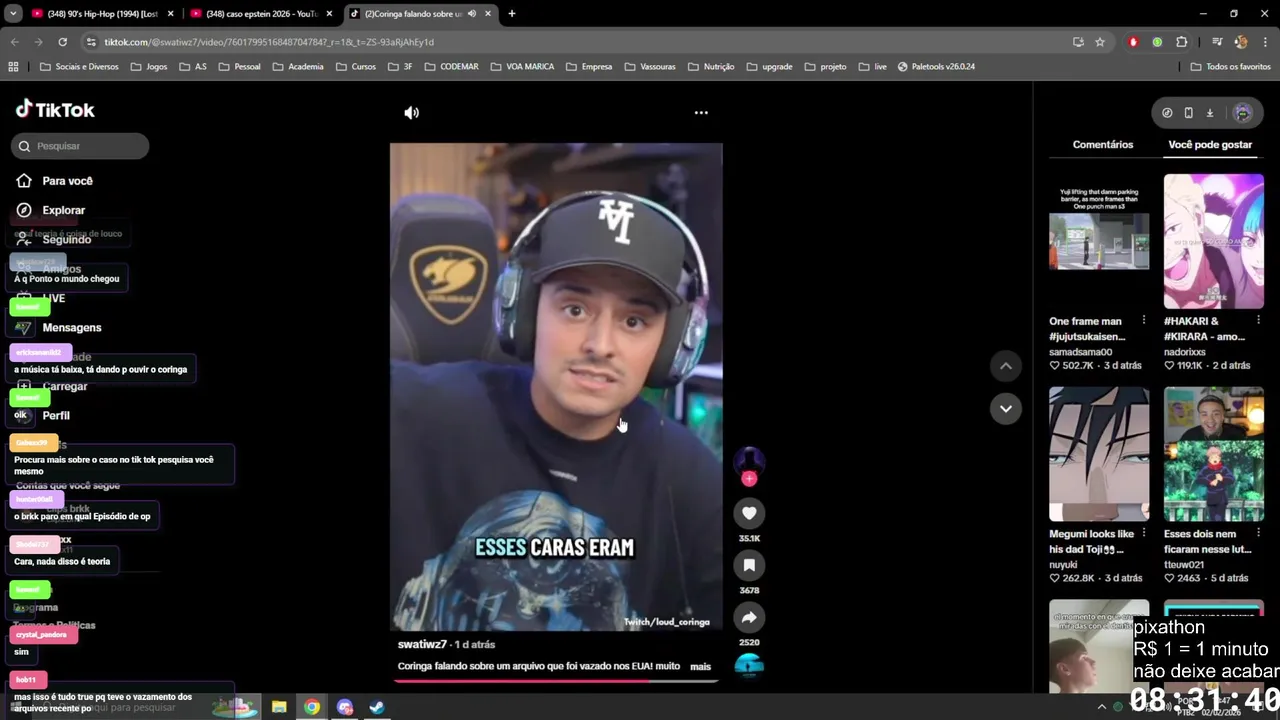Open the browser extensions puzzle icon
Viewport: 1280px width, 720px height.
(x=1181, y=42)
